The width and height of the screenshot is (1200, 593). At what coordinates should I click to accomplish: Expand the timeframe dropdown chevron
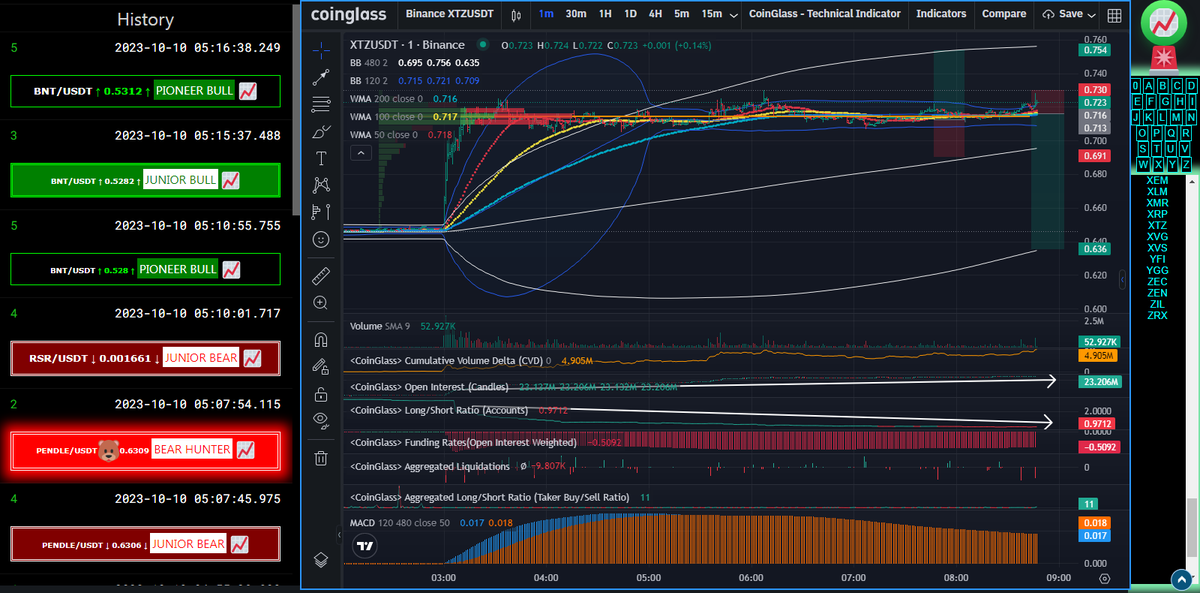click(734, 15)
